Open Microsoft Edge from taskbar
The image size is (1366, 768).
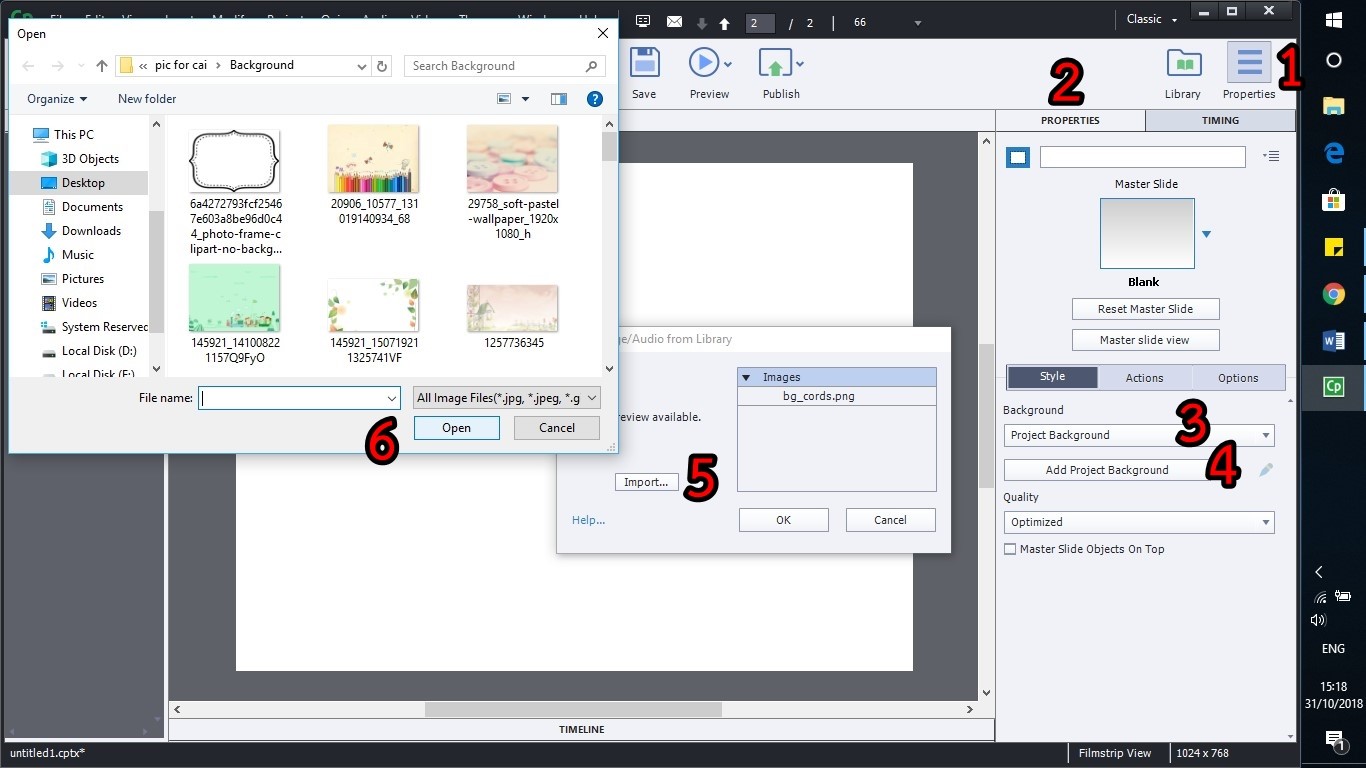coord(1333,153)
